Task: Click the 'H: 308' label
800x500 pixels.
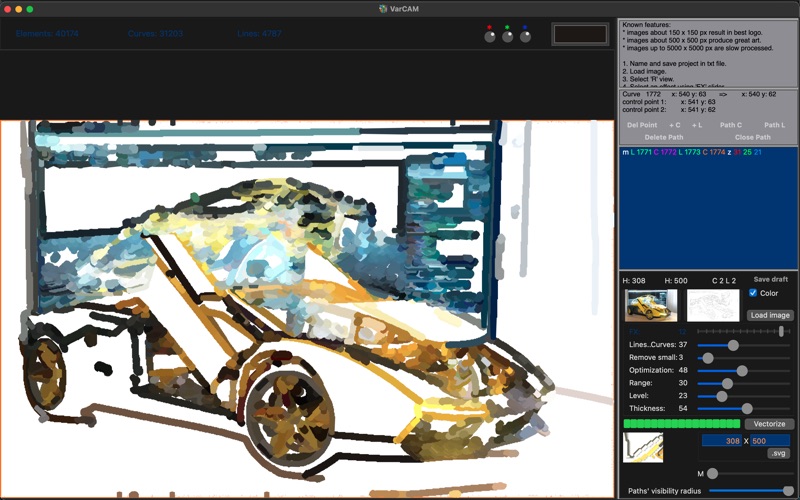Action: (x=634, y=281)
